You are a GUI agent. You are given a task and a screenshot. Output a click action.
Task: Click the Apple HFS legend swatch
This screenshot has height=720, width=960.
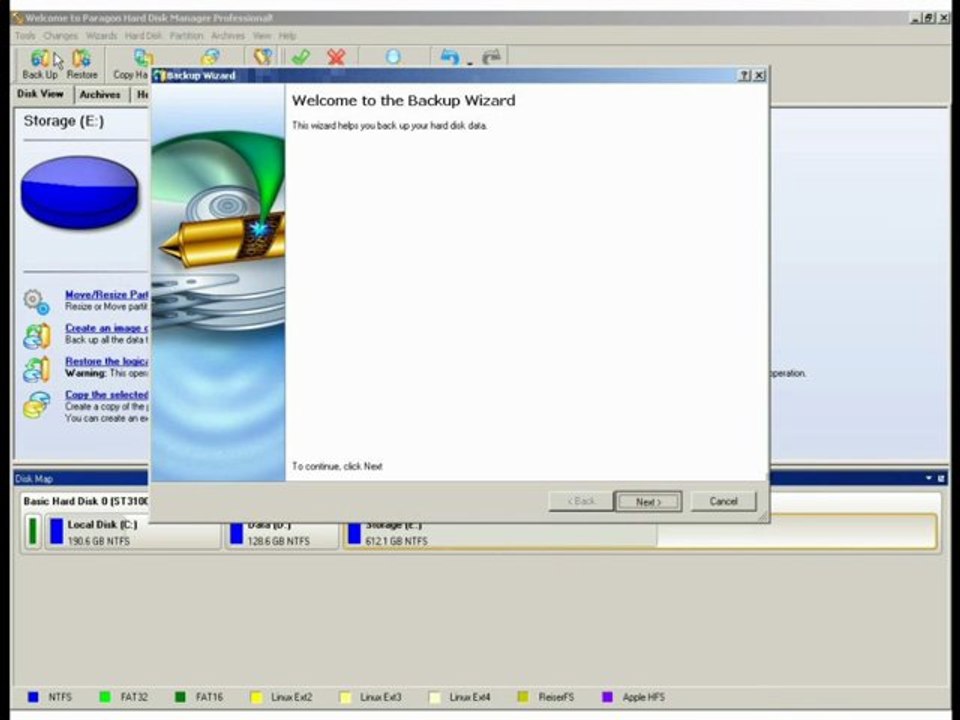[x=607, y=697]
